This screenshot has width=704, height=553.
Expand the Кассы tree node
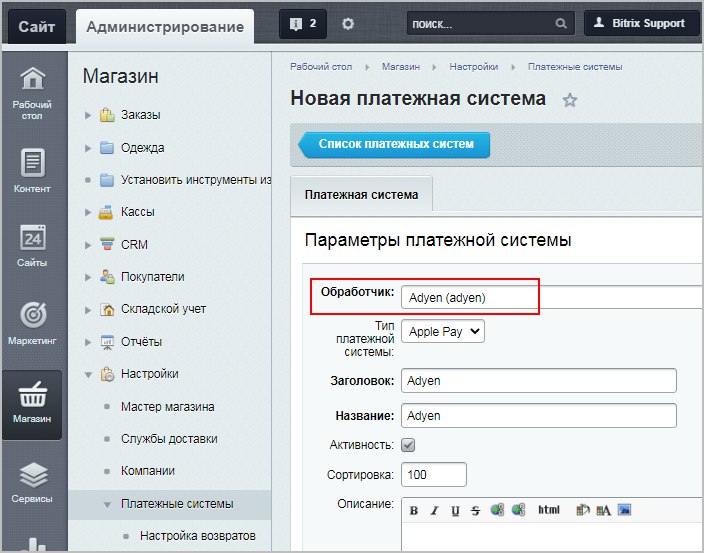pyautogui.click(x=88, y=212)
